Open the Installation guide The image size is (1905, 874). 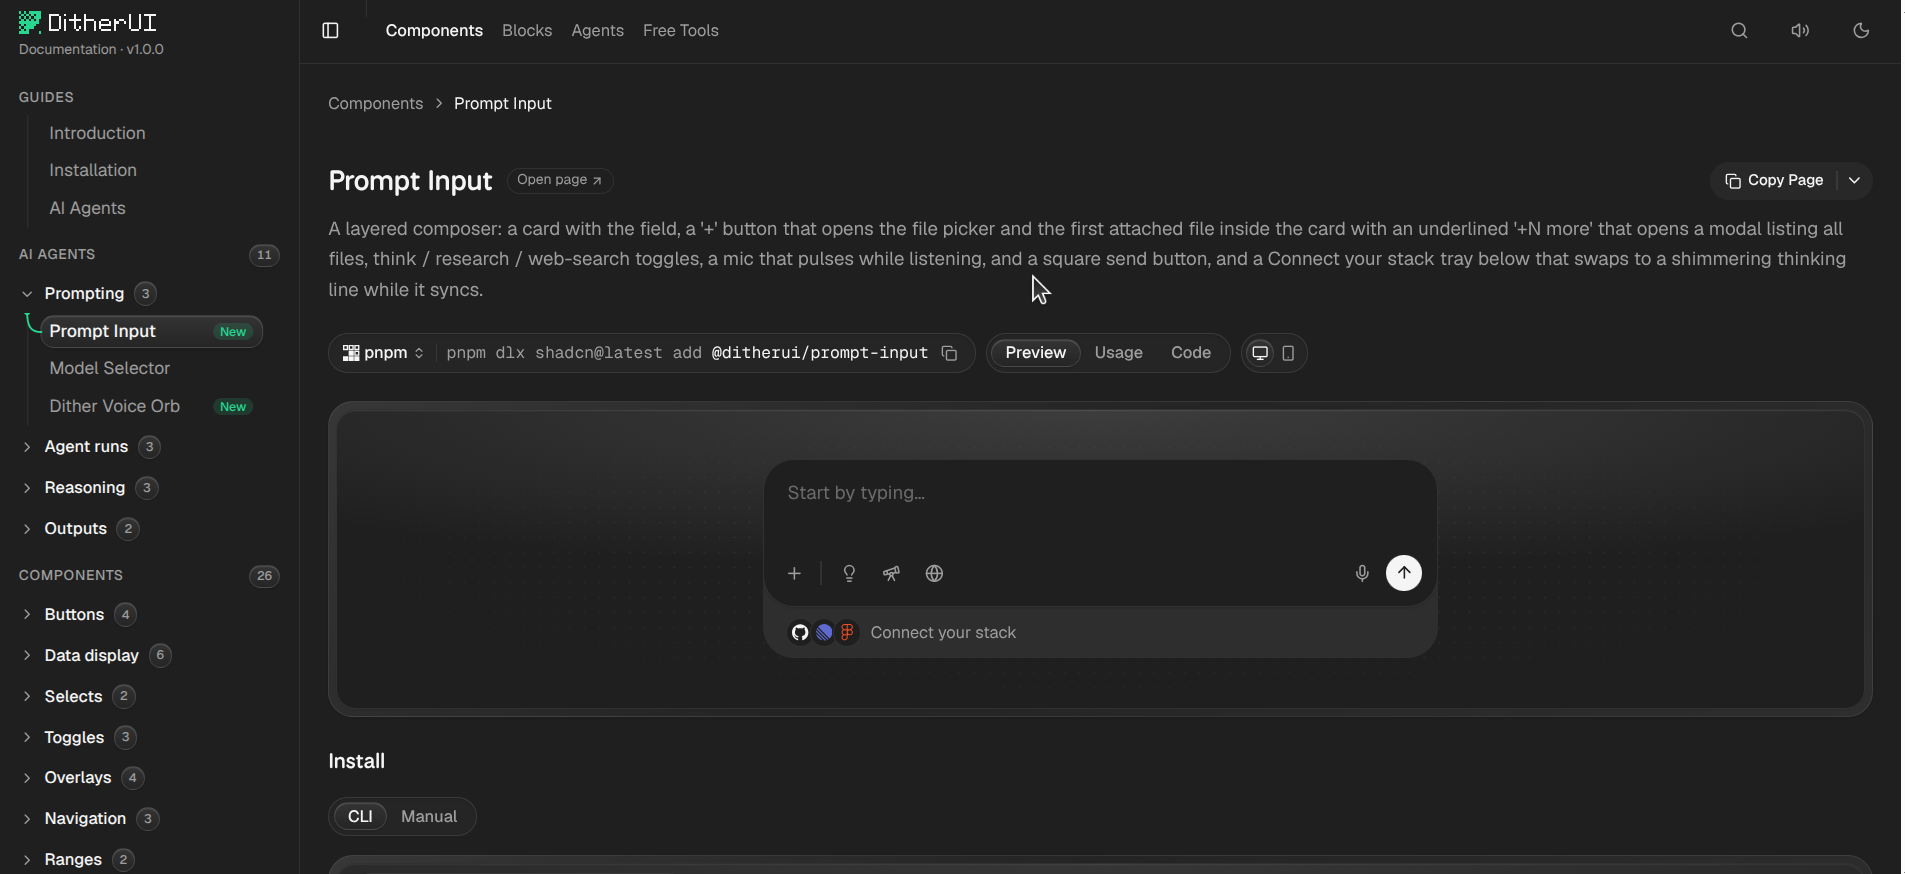pyautogui.click(x=93, y=171)
